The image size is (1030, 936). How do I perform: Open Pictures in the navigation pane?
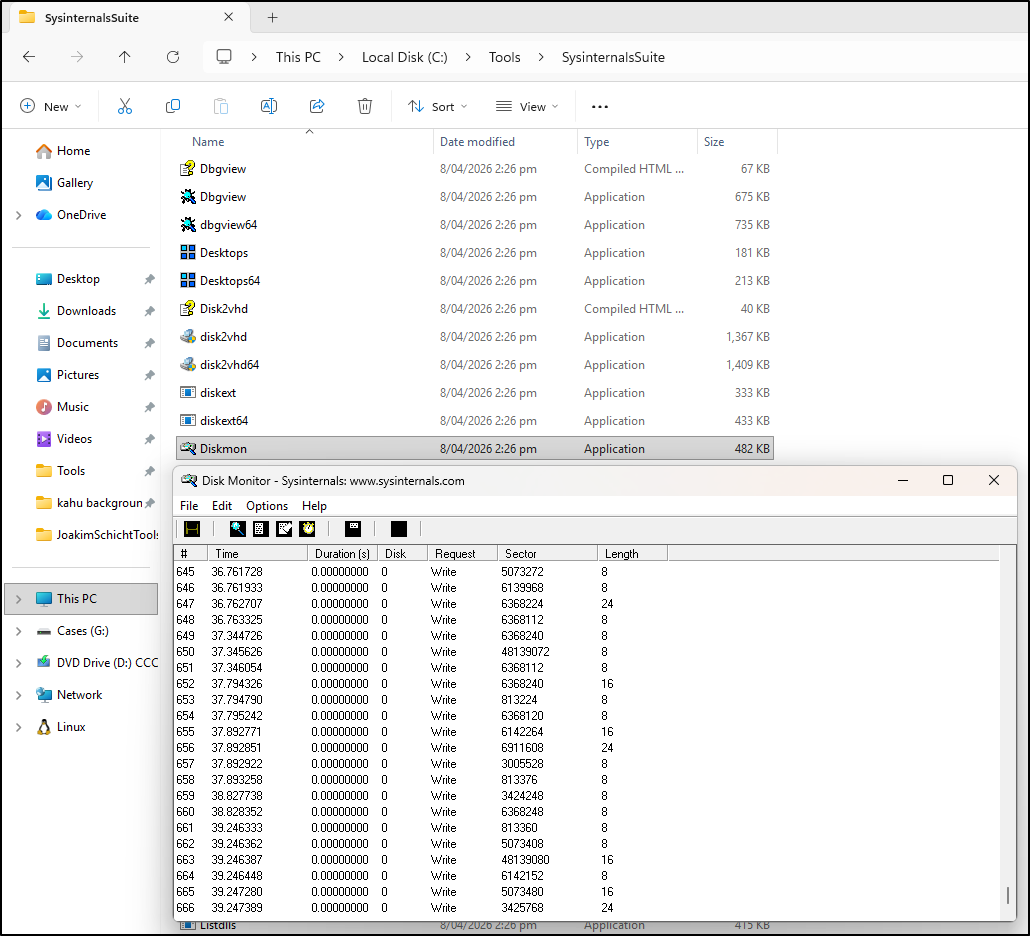(x=68, y=375)
